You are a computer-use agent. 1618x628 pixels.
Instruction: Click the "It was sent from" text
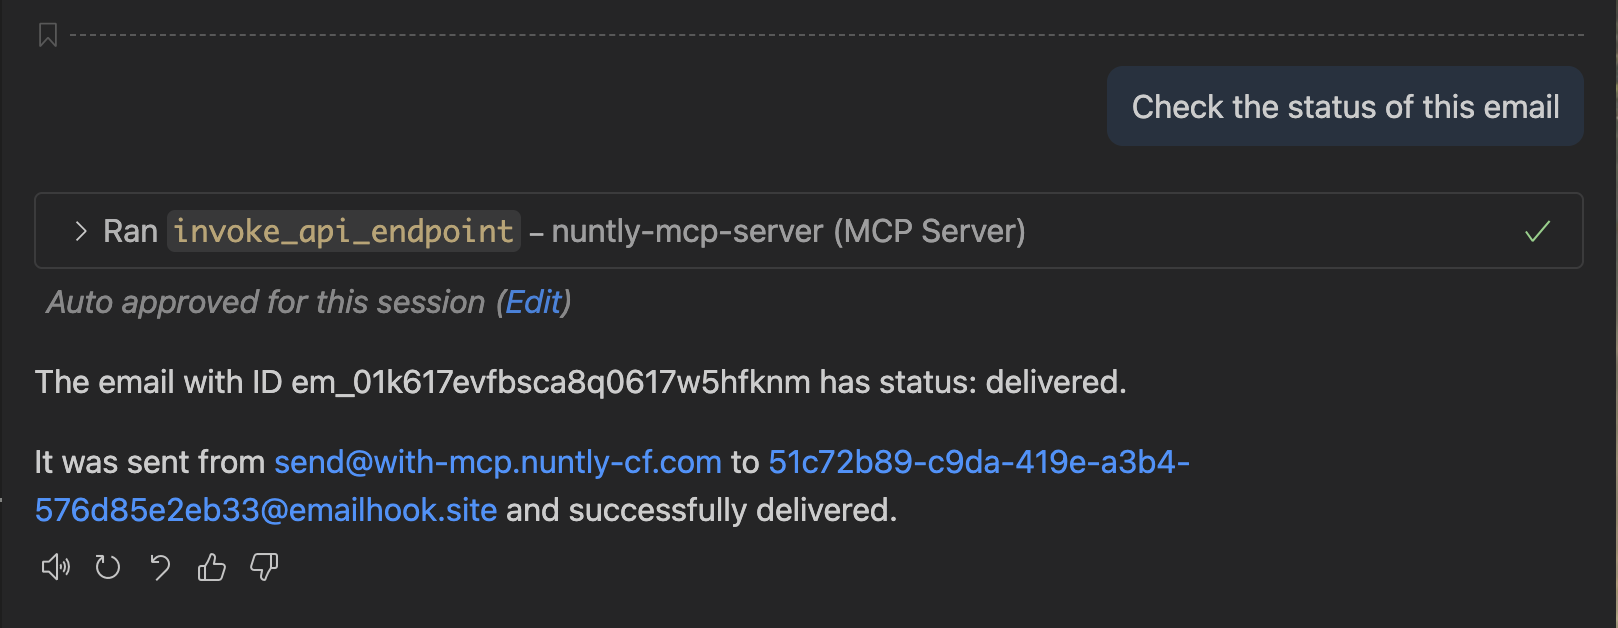[149, 462]
